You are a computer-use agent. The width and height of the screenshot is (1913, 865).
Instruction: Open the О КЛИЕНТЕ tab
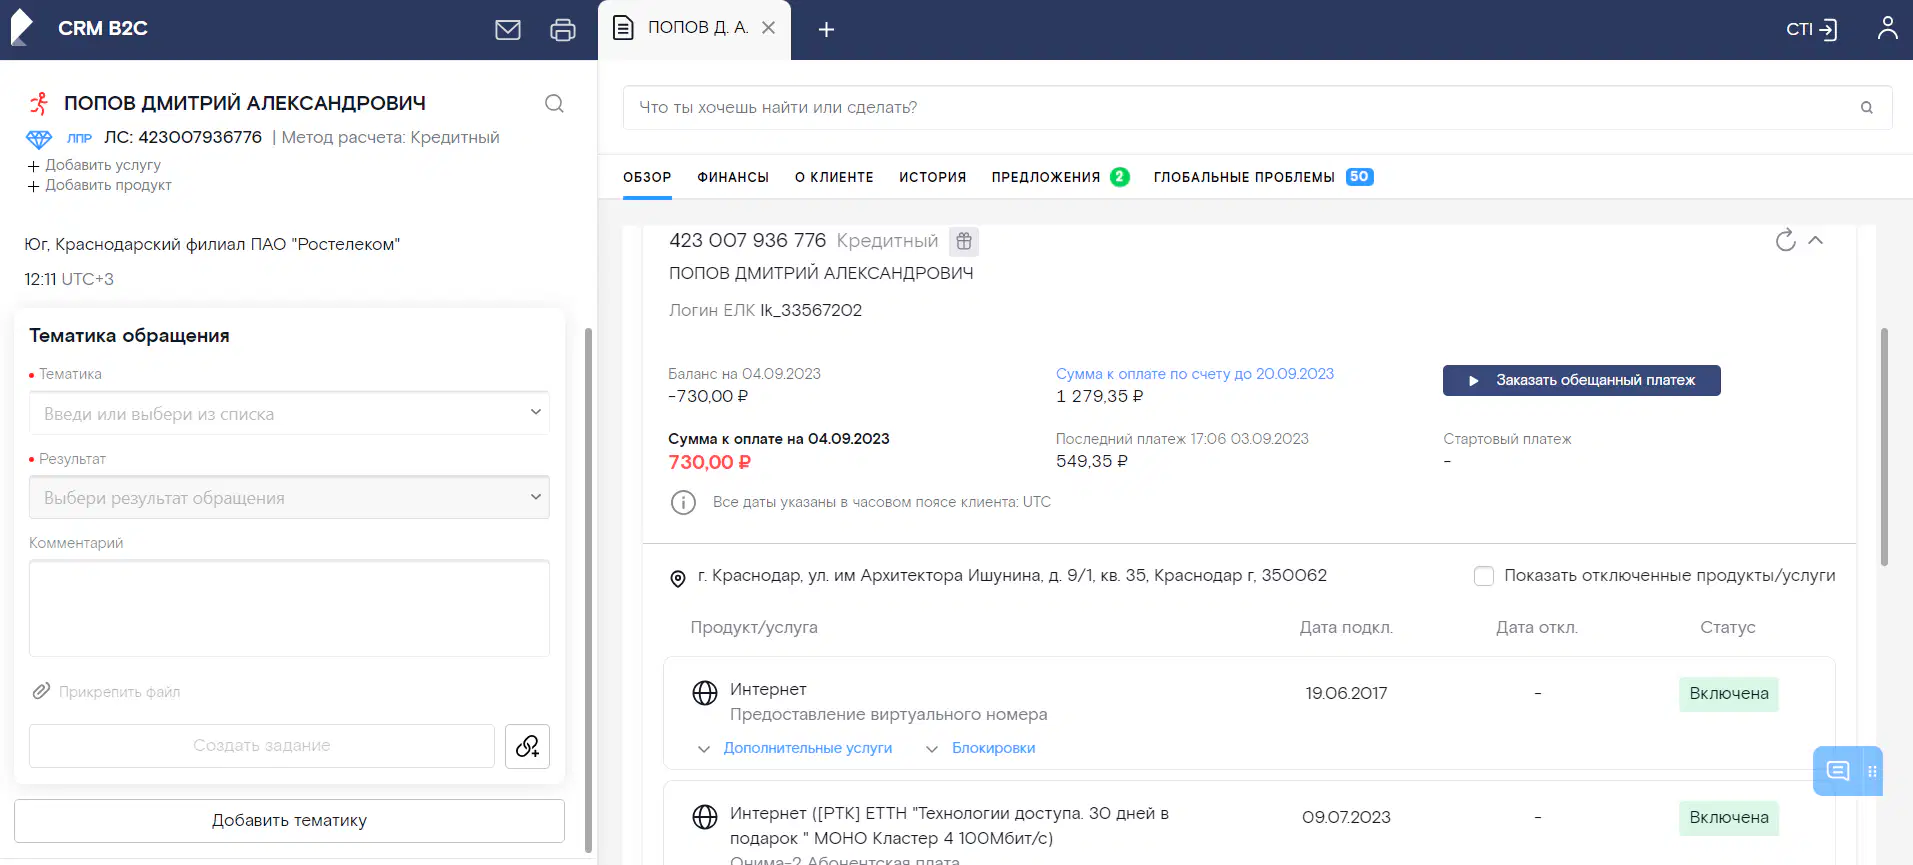point(834,177)
